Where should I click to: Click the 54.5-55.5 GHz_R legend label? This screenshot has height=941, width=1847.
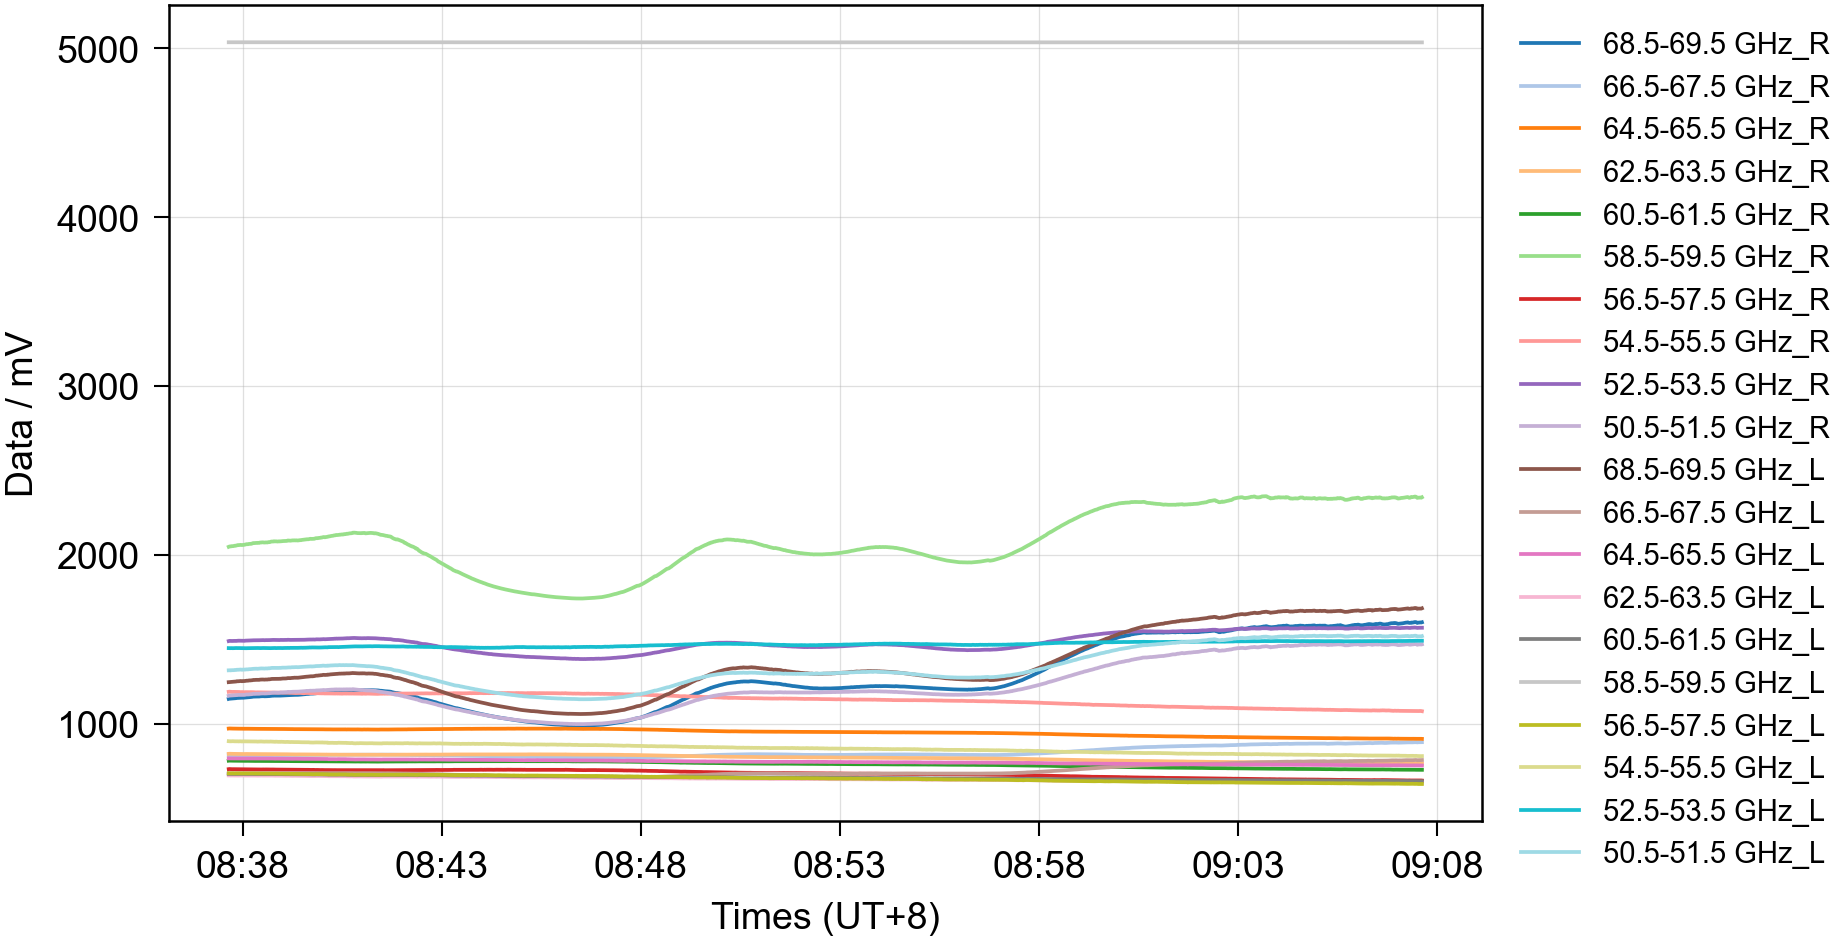point(1714,342)
